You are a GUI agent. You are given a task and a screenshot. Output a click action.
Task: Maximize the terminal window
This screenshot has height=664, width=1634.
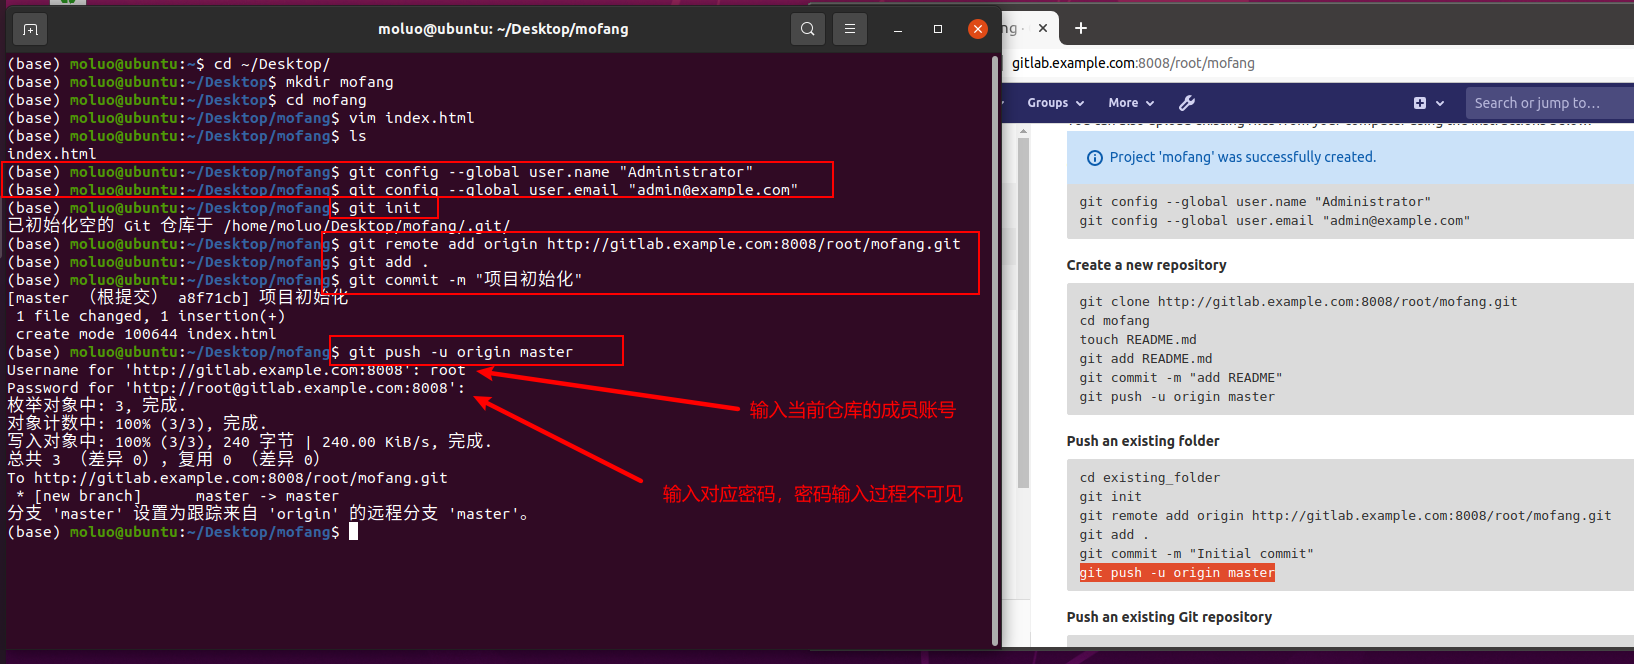coord(938,29)
